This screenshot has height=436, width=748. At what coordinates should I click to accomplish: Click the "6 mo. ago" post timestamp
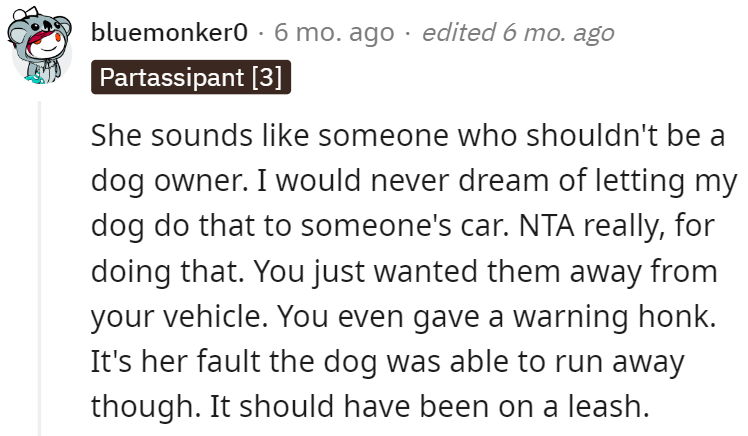(334, 33)
